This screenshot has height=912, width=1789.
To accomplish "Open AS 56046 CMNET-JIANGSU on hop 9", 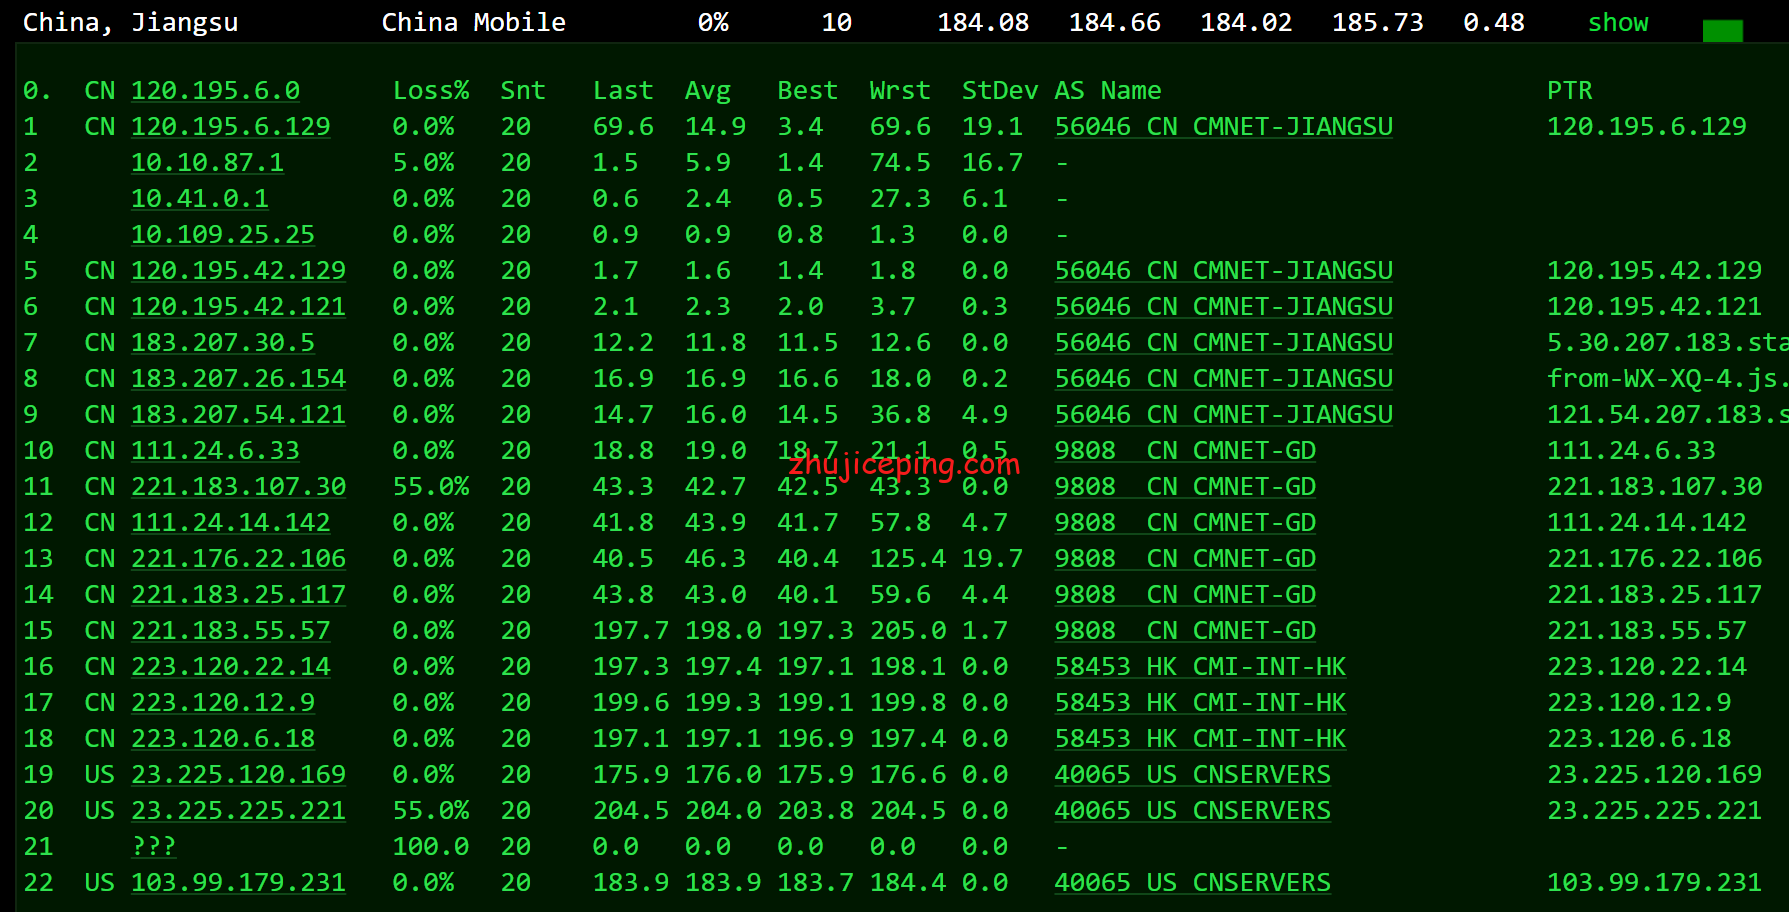I will [1223, 414].
